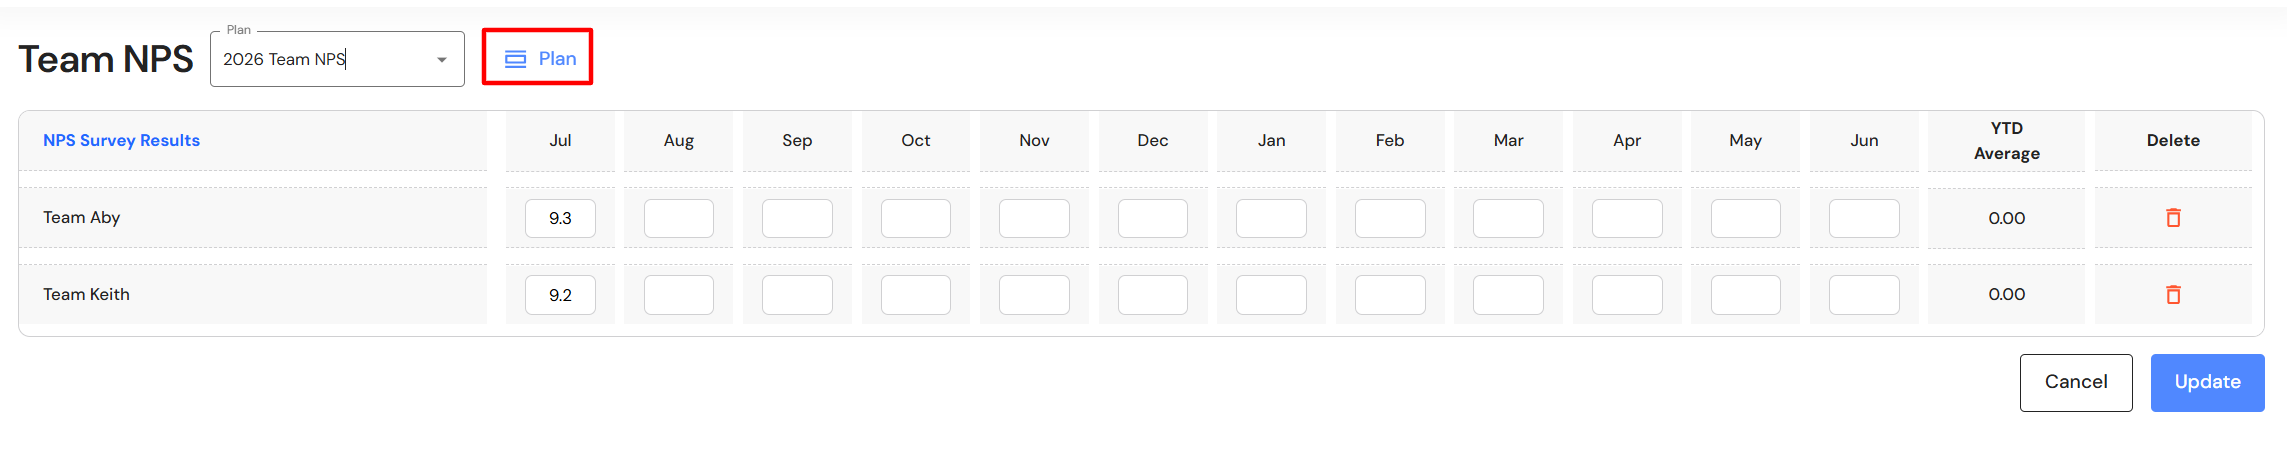Edit Team Aby's Jul score field
This screenshot has height=465, width=2287.
point(560,218)
